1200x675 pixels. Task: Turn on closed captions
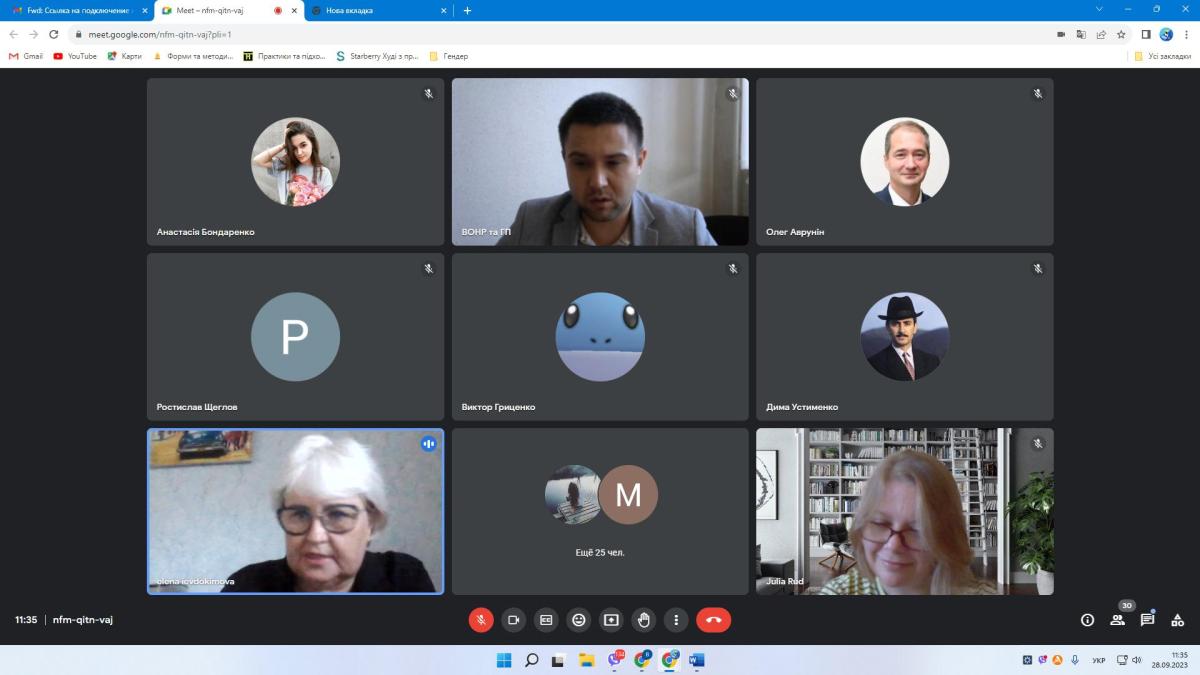(x=546, y=620)
